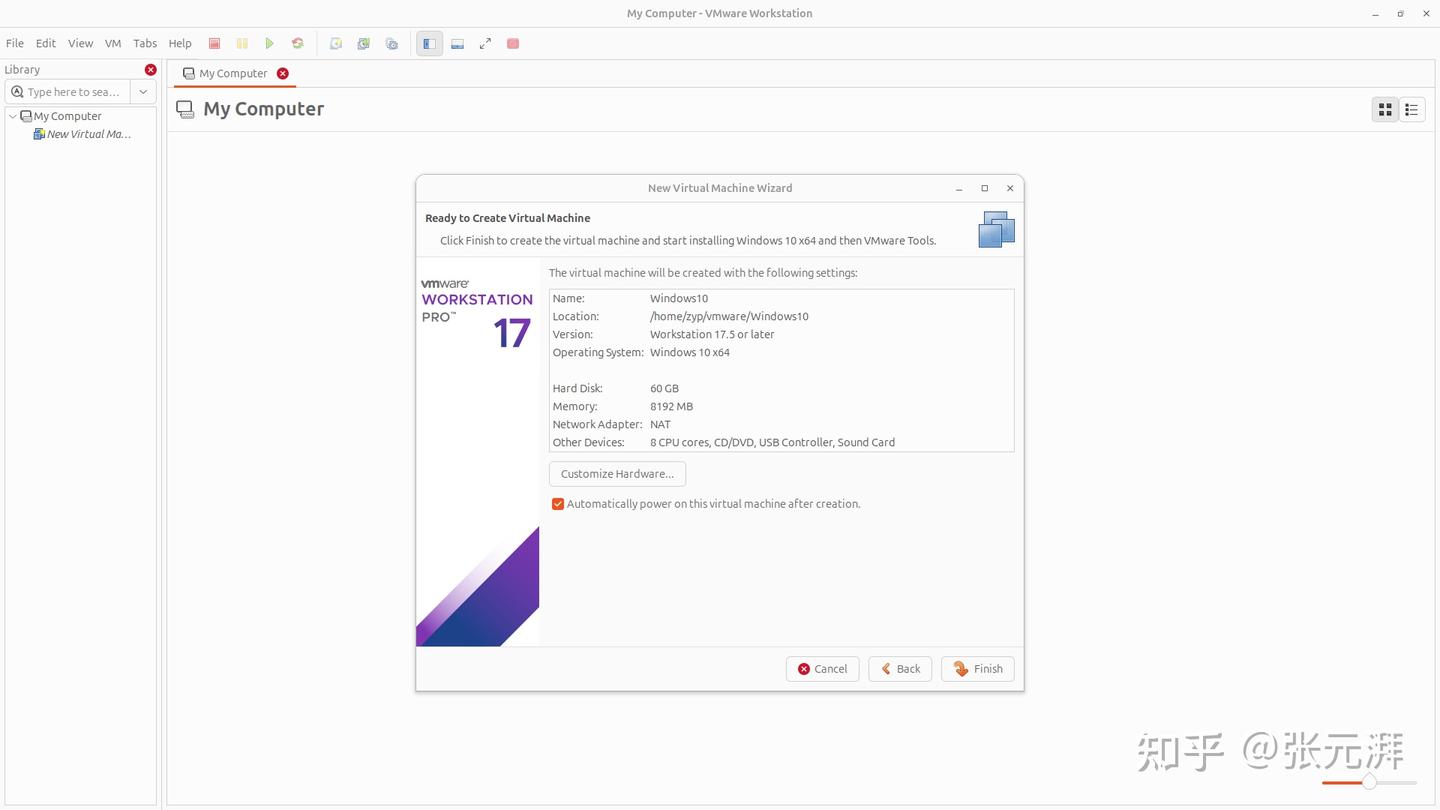Click the take snapshot toolbar icon
Viewport: 1440px width, 810px height.
point(336,44)
